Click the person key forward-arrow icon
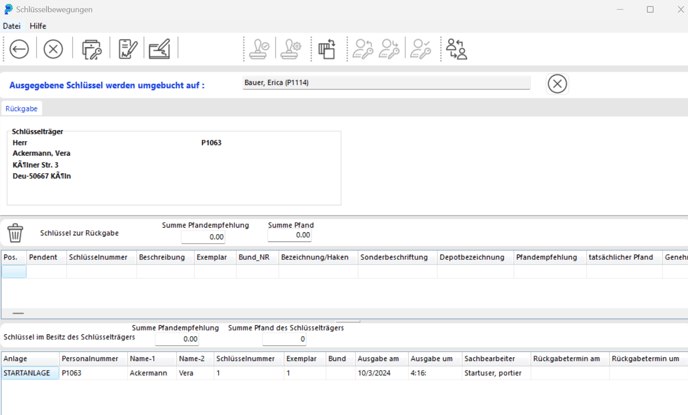688x415 pixels. [390, 49]
